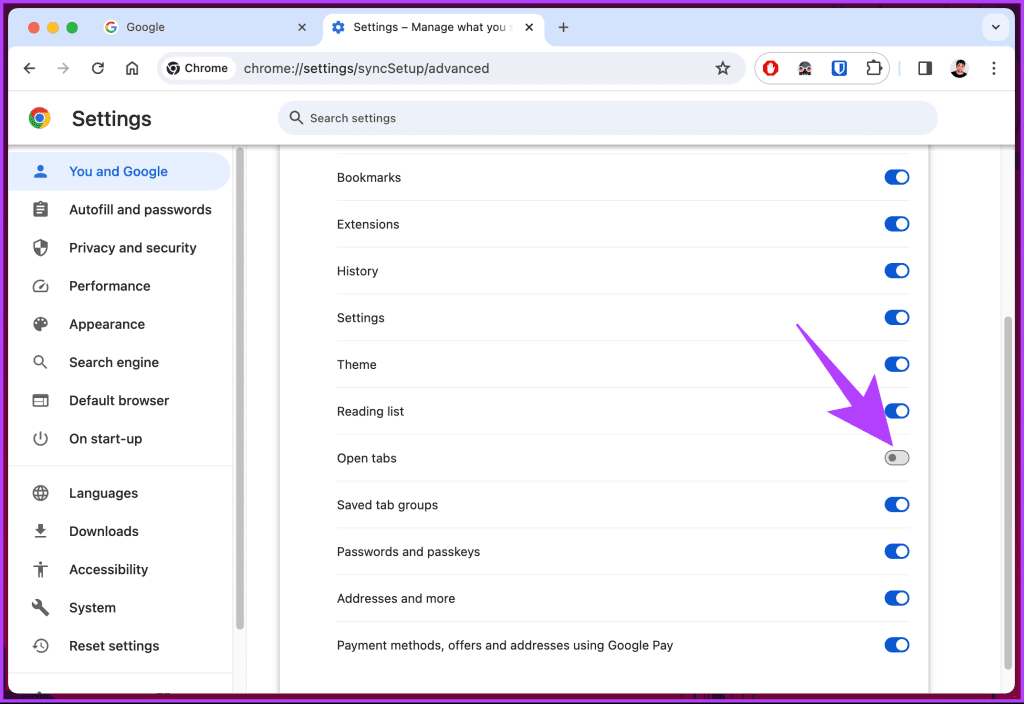Select Autofill and passwords in the sidebar

[x=139, y=209]
